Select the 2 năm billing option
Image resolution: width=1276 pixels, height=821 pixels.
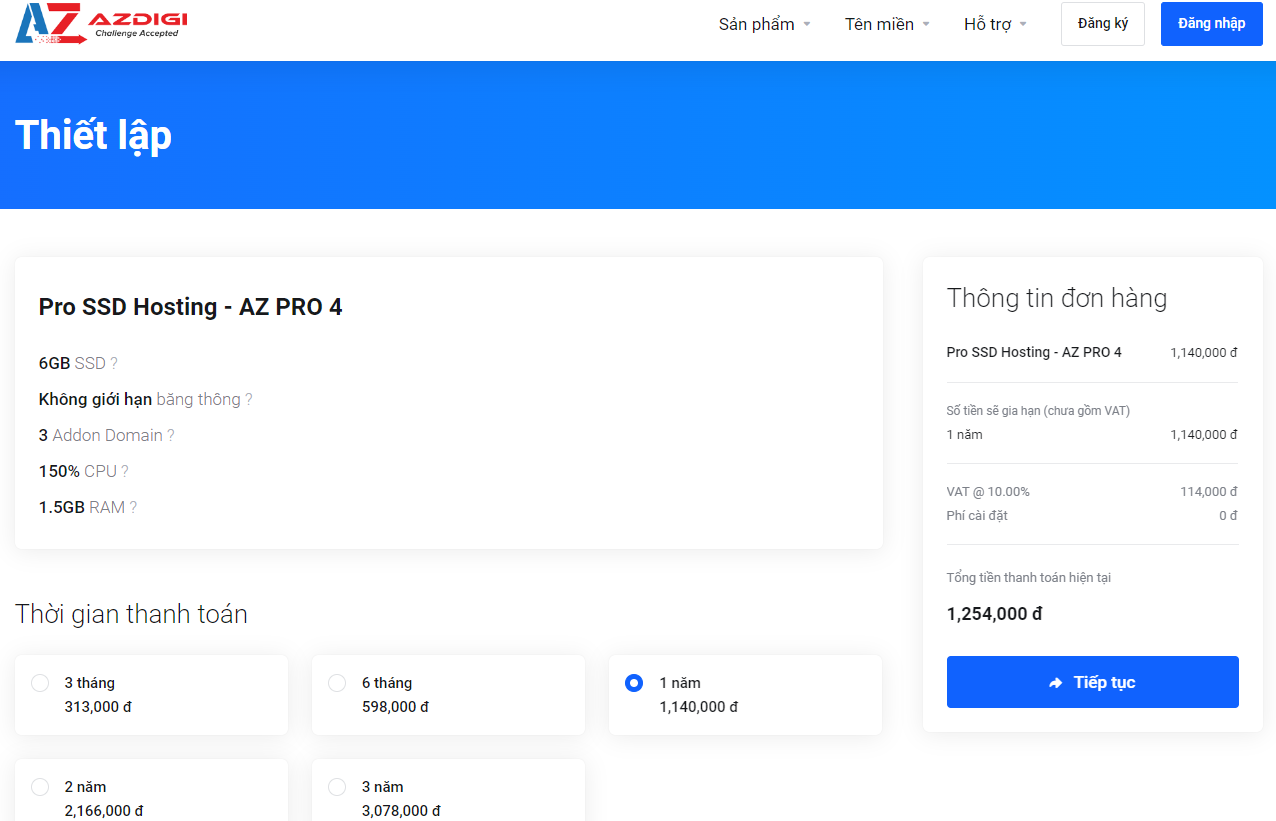tap(151, 790)
